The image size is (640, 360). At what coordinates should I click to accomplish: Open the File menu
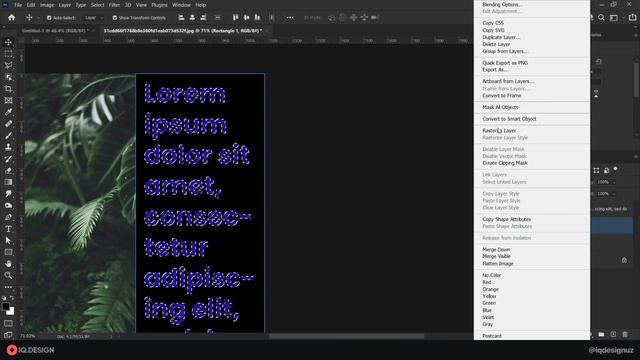(x=18, y=5)
